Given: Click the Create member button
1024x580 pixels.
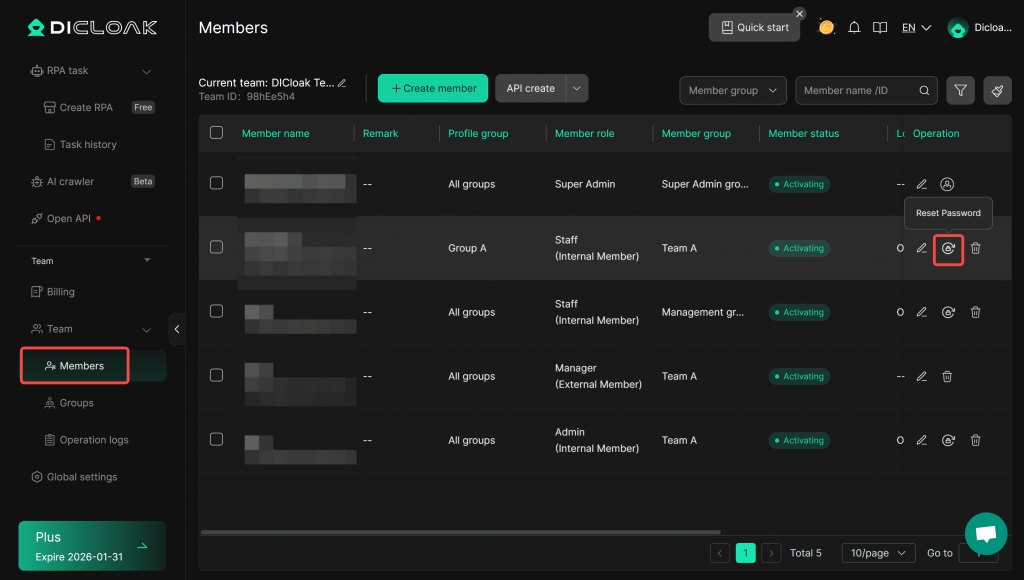Looking at the screenshot, I should (x=432, y=88).
